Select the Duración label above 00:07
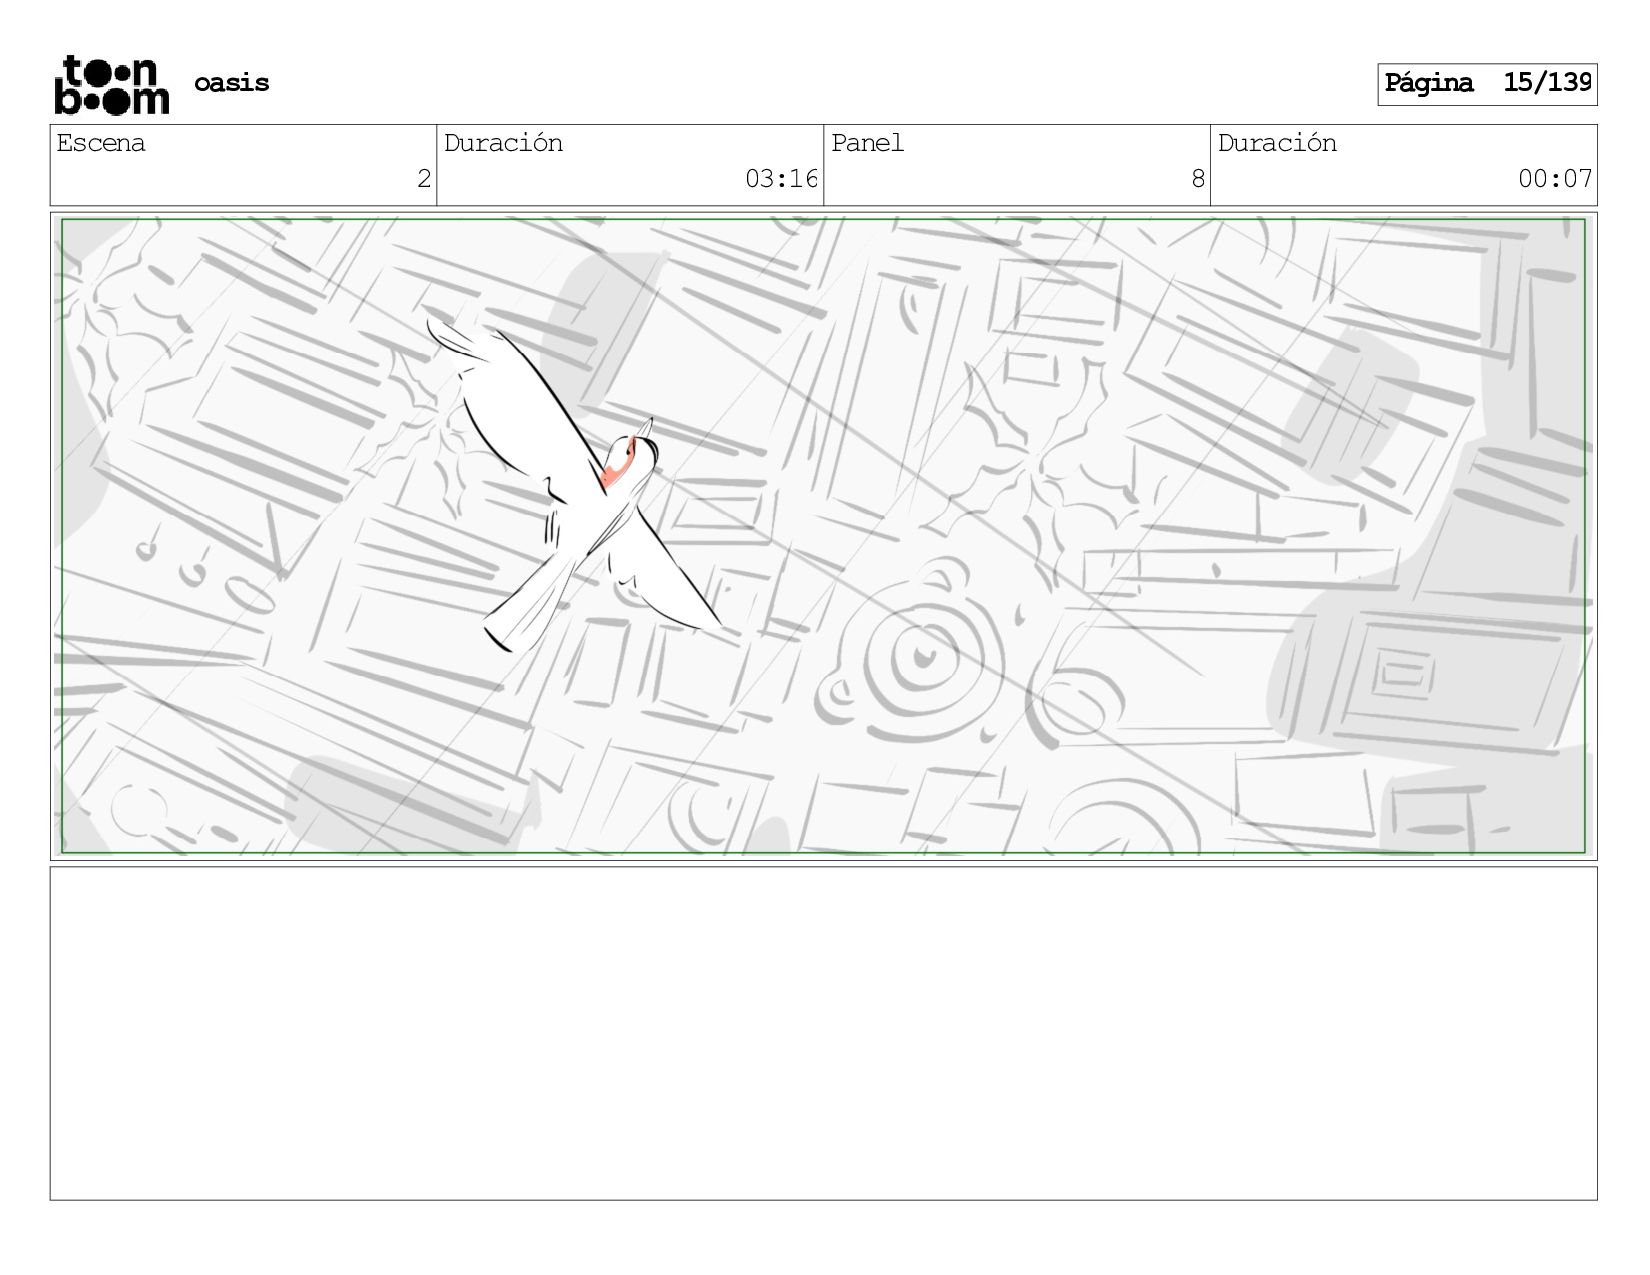 point(1277,143)
